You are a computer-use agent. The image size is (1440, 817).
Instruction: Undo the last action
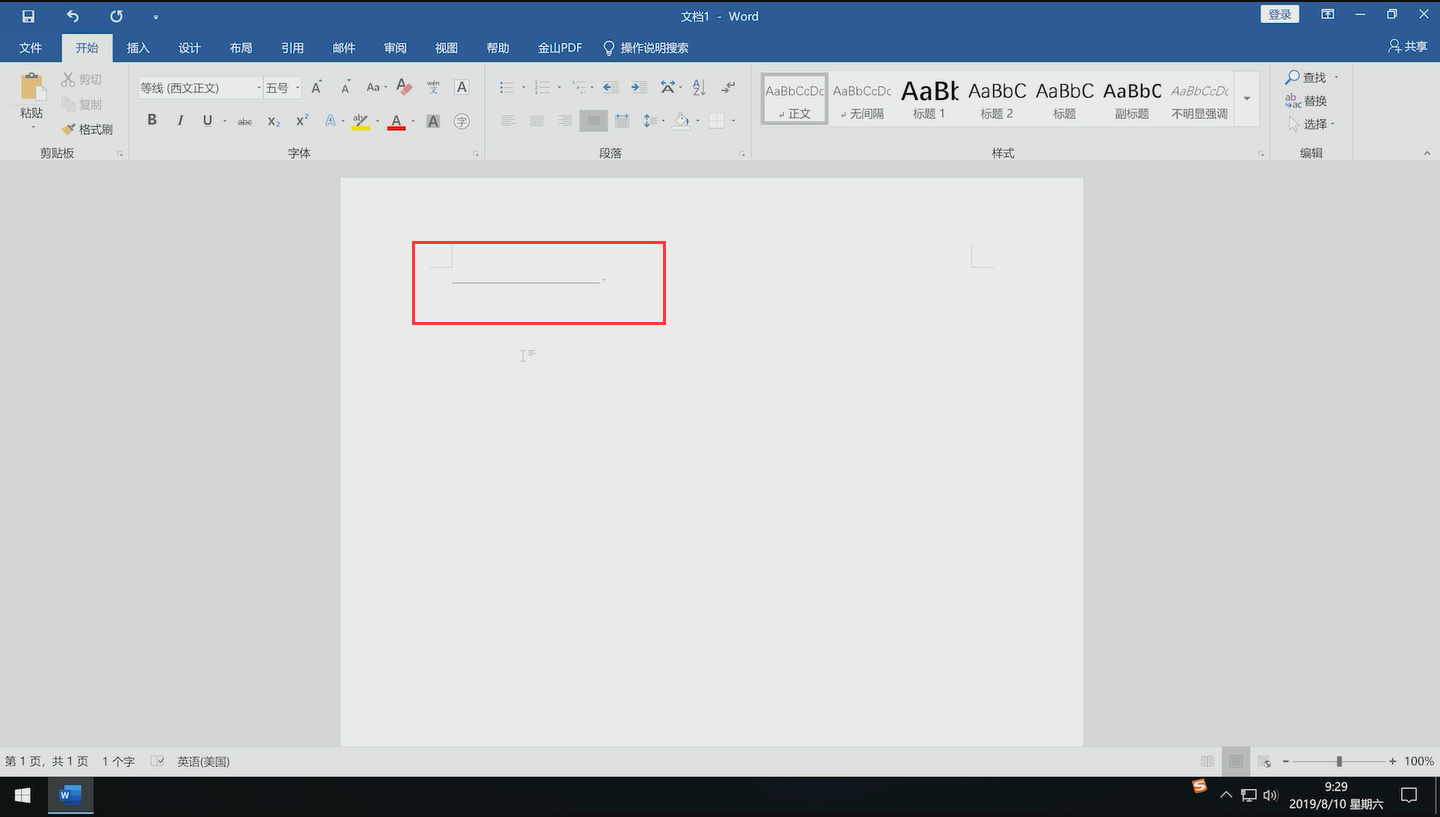tap(72, 16)
